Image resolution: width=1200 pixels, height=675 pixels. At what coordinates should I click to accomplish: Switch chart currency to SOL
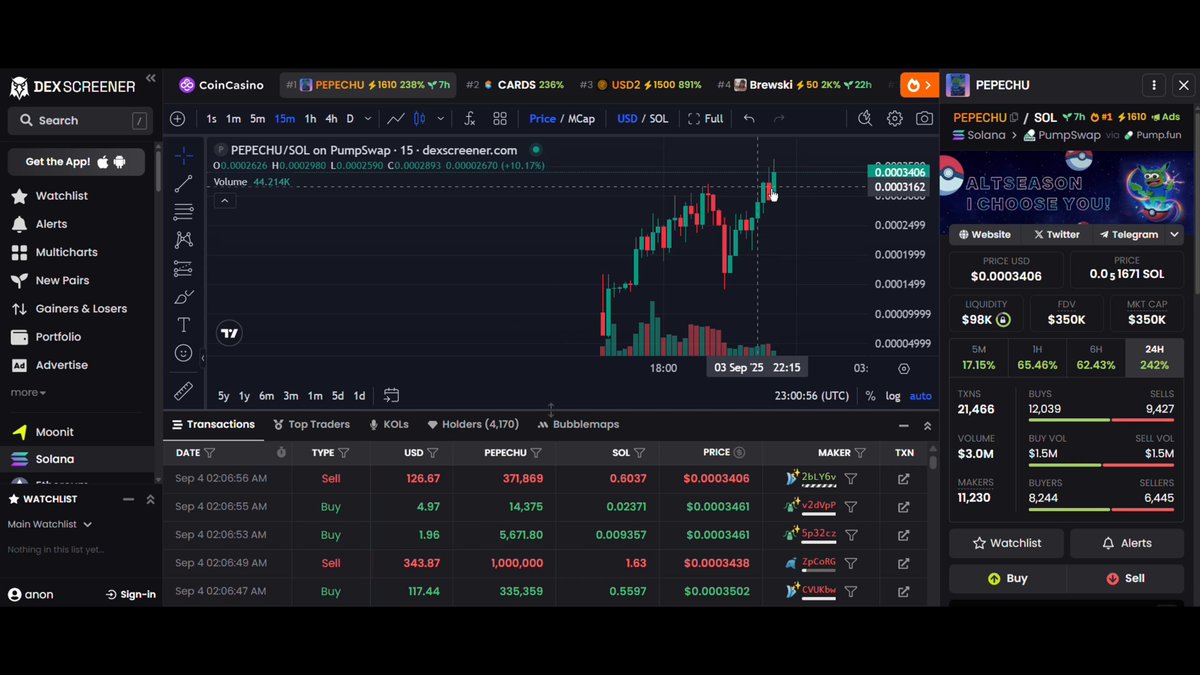tap(659, 119)
